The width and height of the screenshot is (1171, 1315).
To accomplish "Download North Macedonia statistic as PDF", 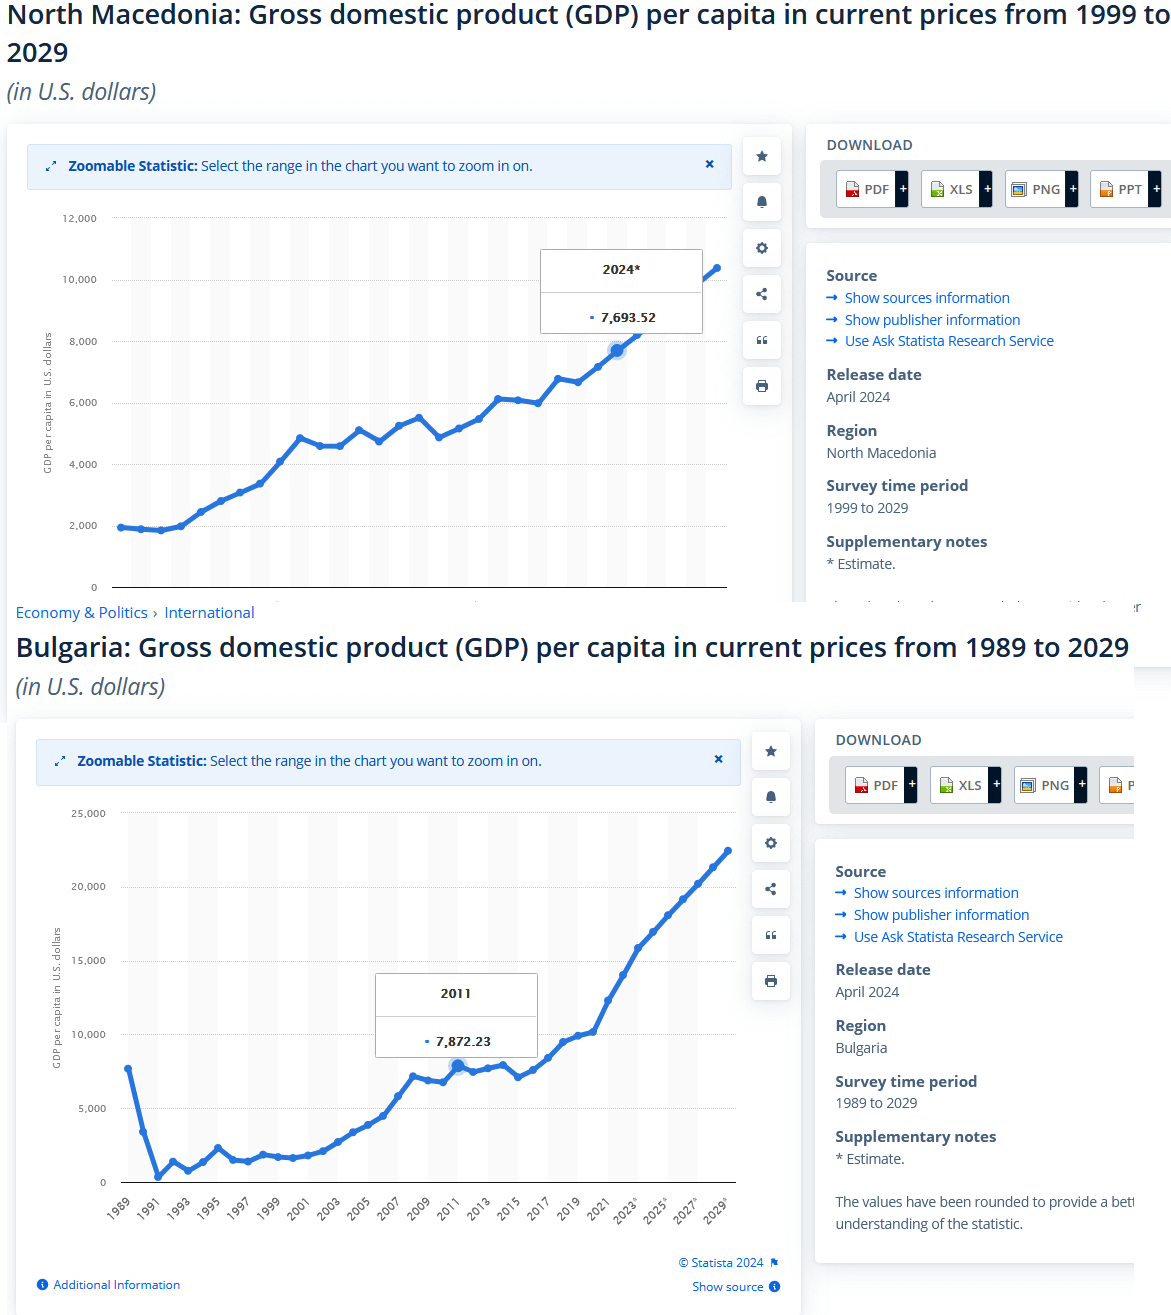I will (x=872, y=189).
